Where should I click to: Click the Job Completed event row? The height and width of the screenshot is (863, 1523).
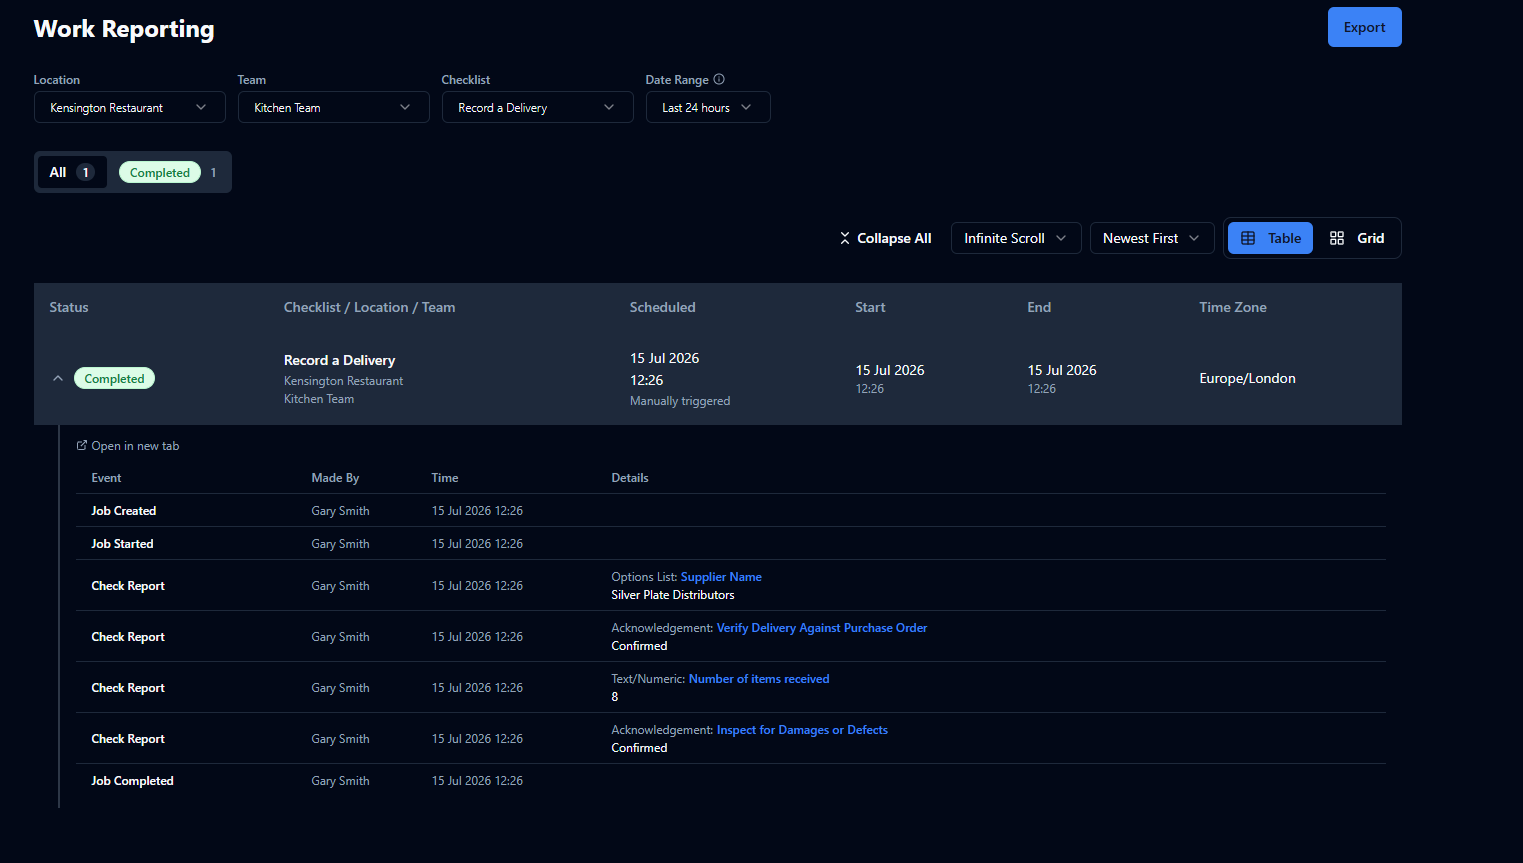click(731, 781)
